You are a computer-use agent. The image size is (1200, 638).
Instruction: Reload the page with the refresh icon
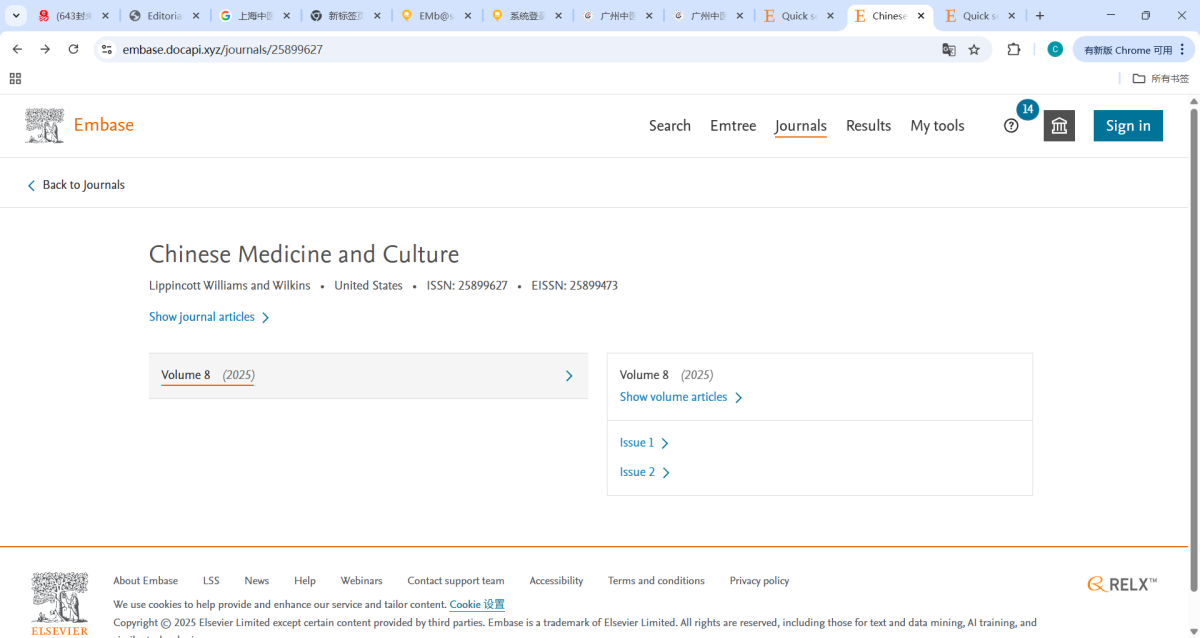[x=73, y=49]
